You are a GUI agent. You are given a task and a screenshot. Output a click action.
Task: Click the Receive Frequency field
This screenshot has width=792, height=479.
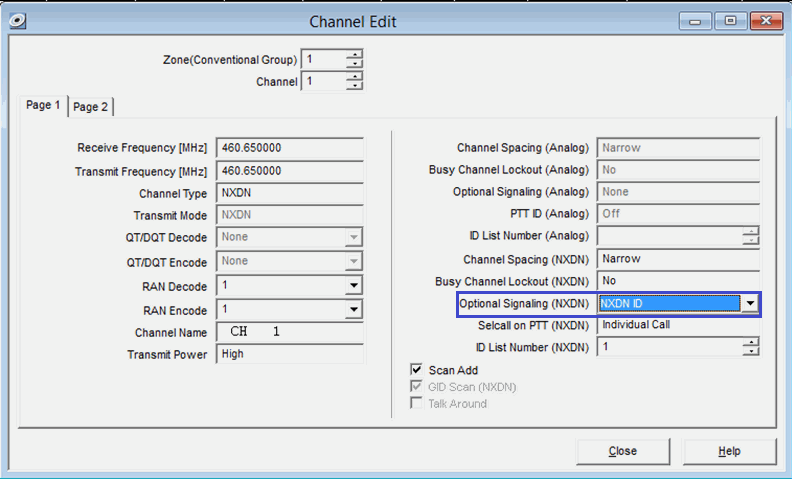click(290, 148)
